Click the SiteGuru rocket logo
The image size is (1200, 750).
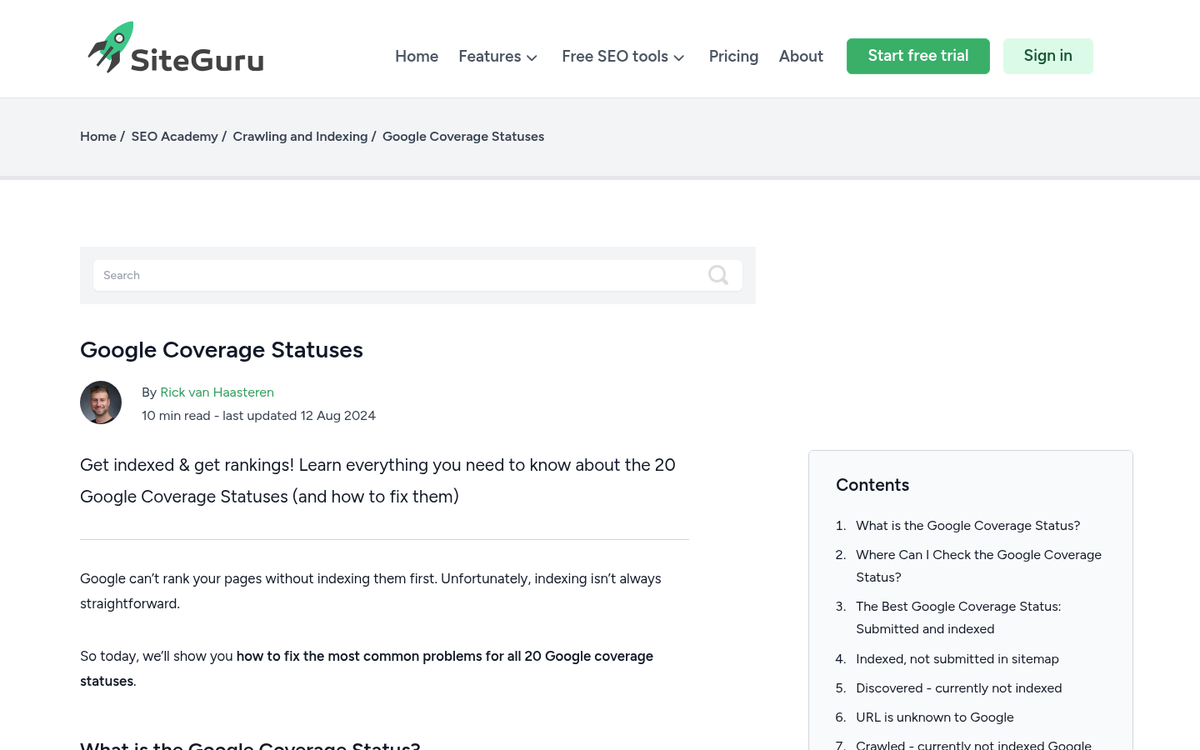[176, 48]
